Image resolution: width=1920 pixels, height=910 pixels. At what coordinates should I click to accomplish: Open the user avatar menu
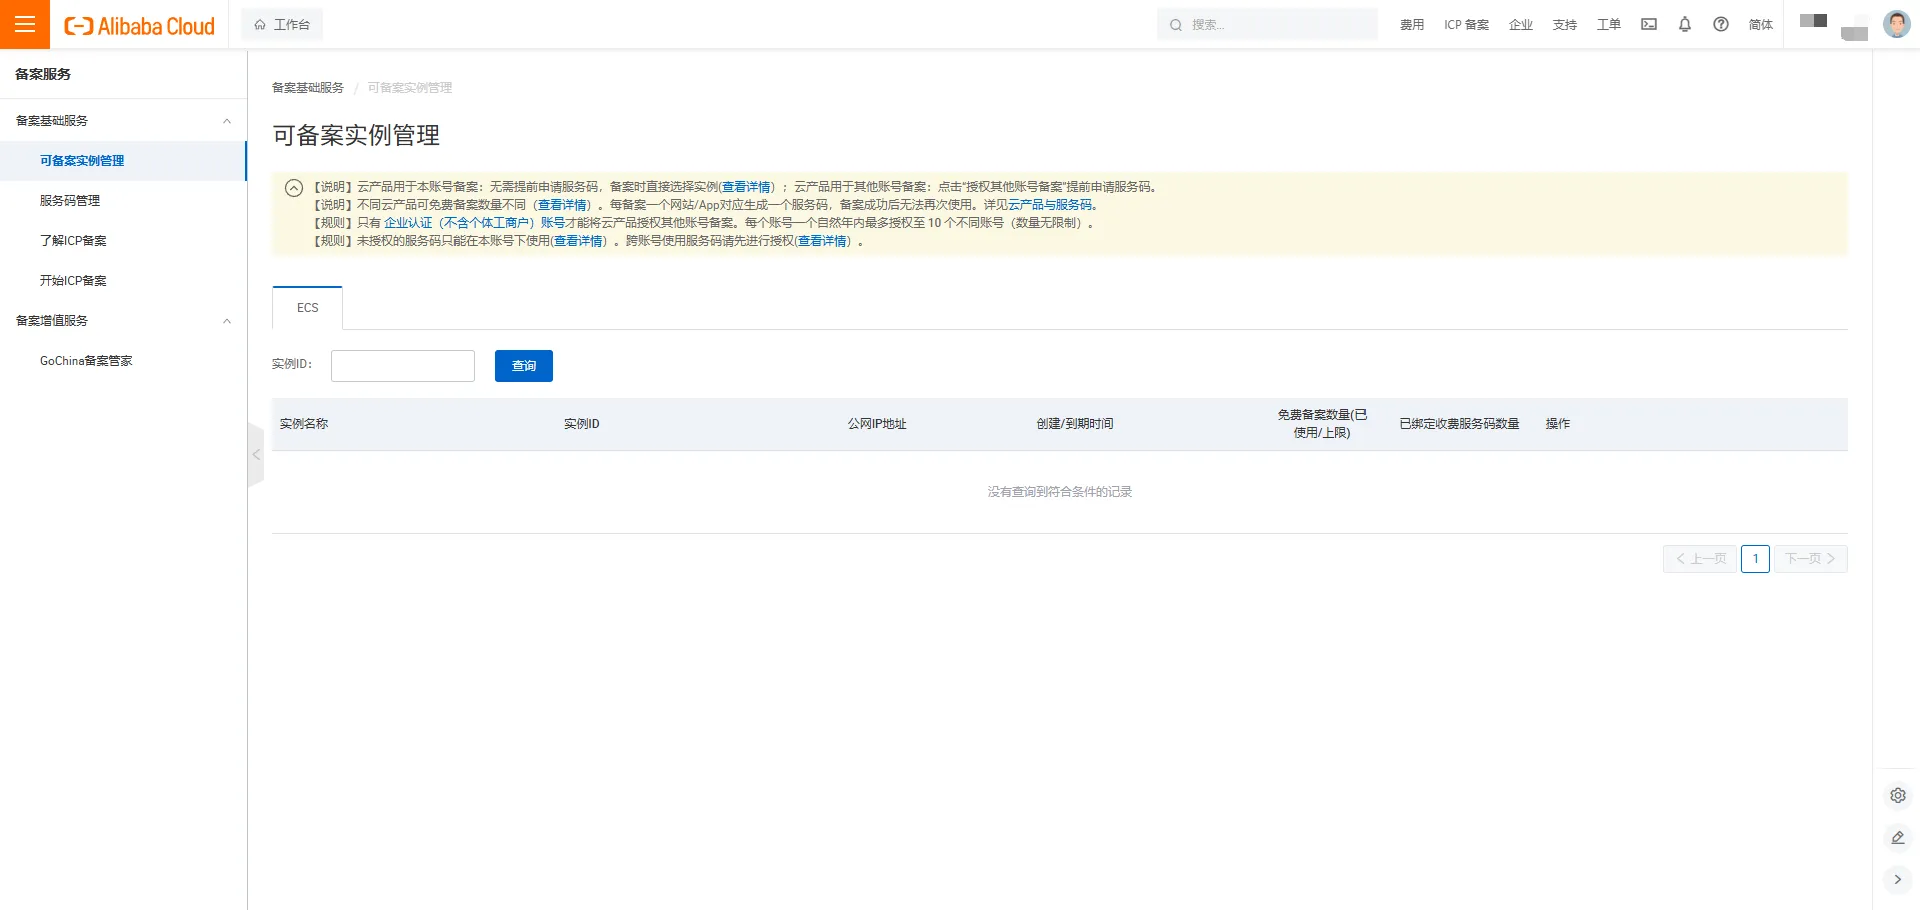pyautogui.click(x=1896, y=24)
